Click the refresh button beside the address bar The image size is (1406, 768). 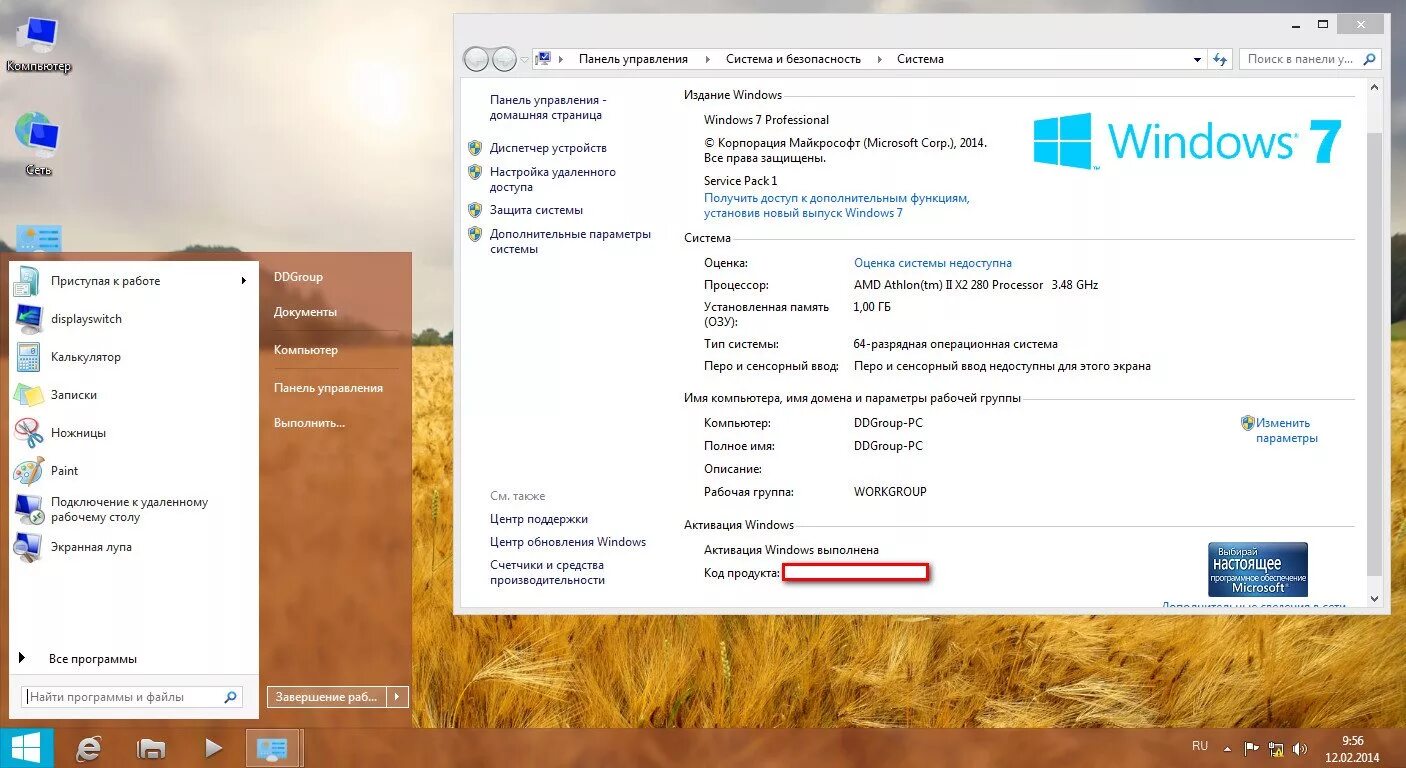tap(1220, 59)
